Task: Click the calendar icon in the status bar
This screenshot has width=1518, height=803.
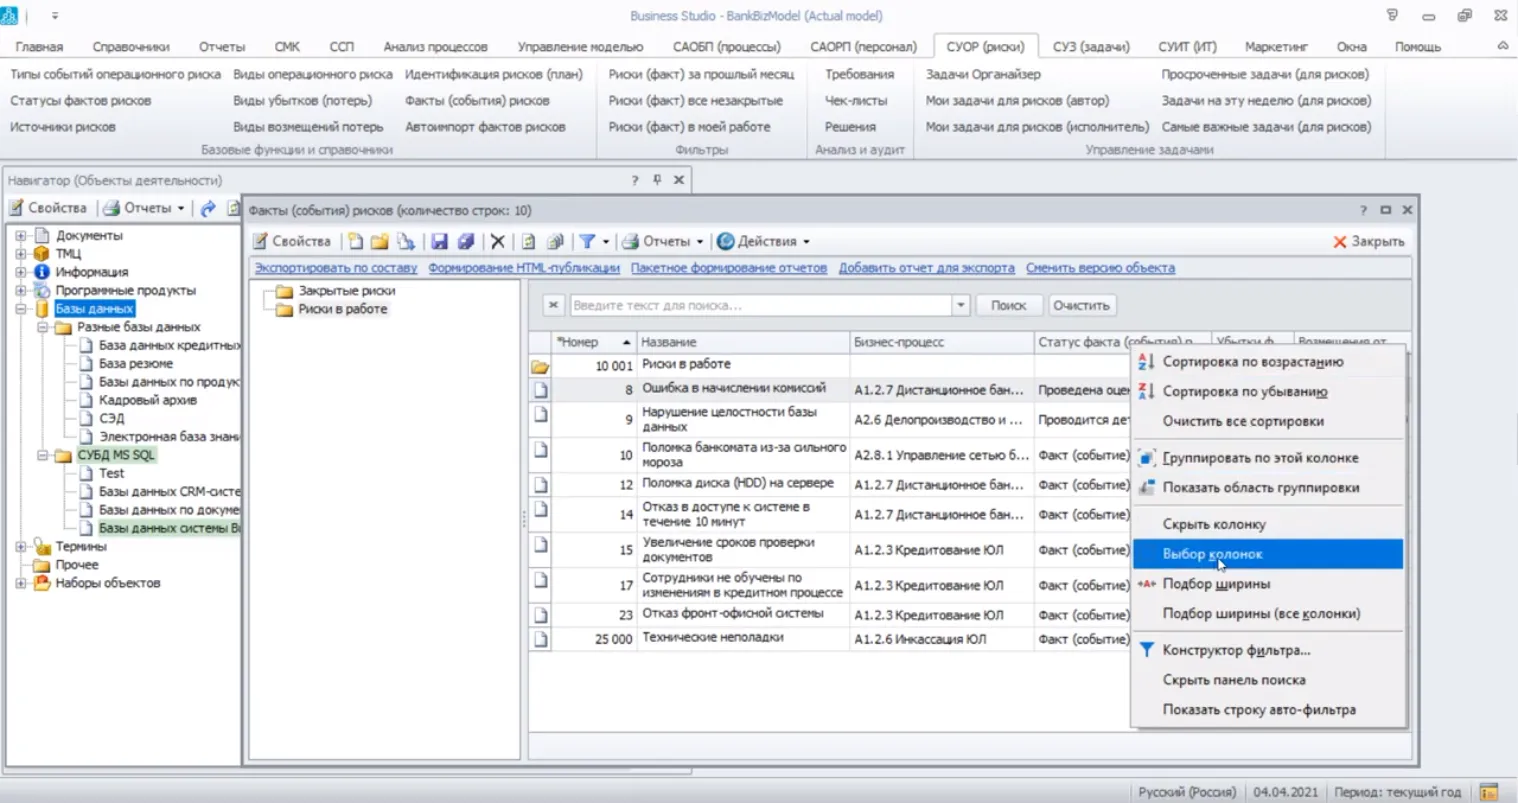Action: pos(1489,792)
